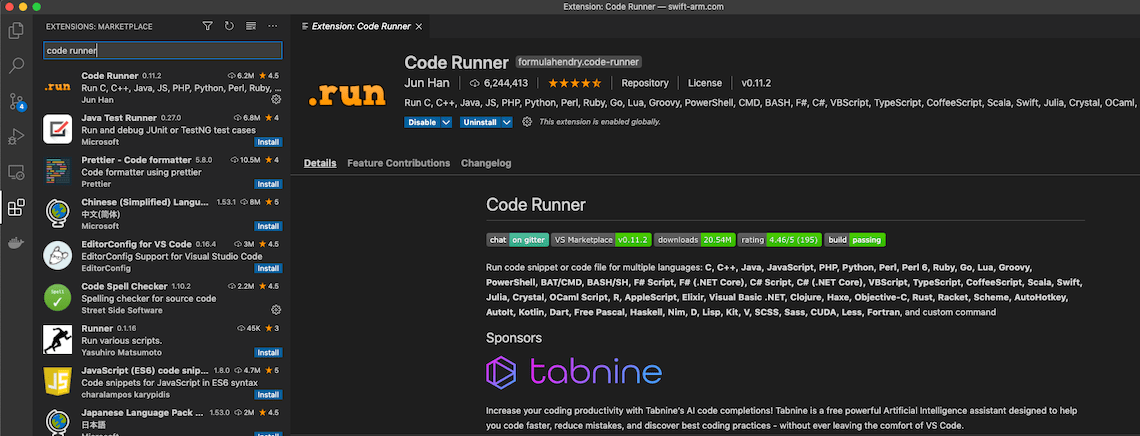This screenshot has width=1140, height=436.
Task: Open the Remote Explorer view
Action: tap(16, 172)
